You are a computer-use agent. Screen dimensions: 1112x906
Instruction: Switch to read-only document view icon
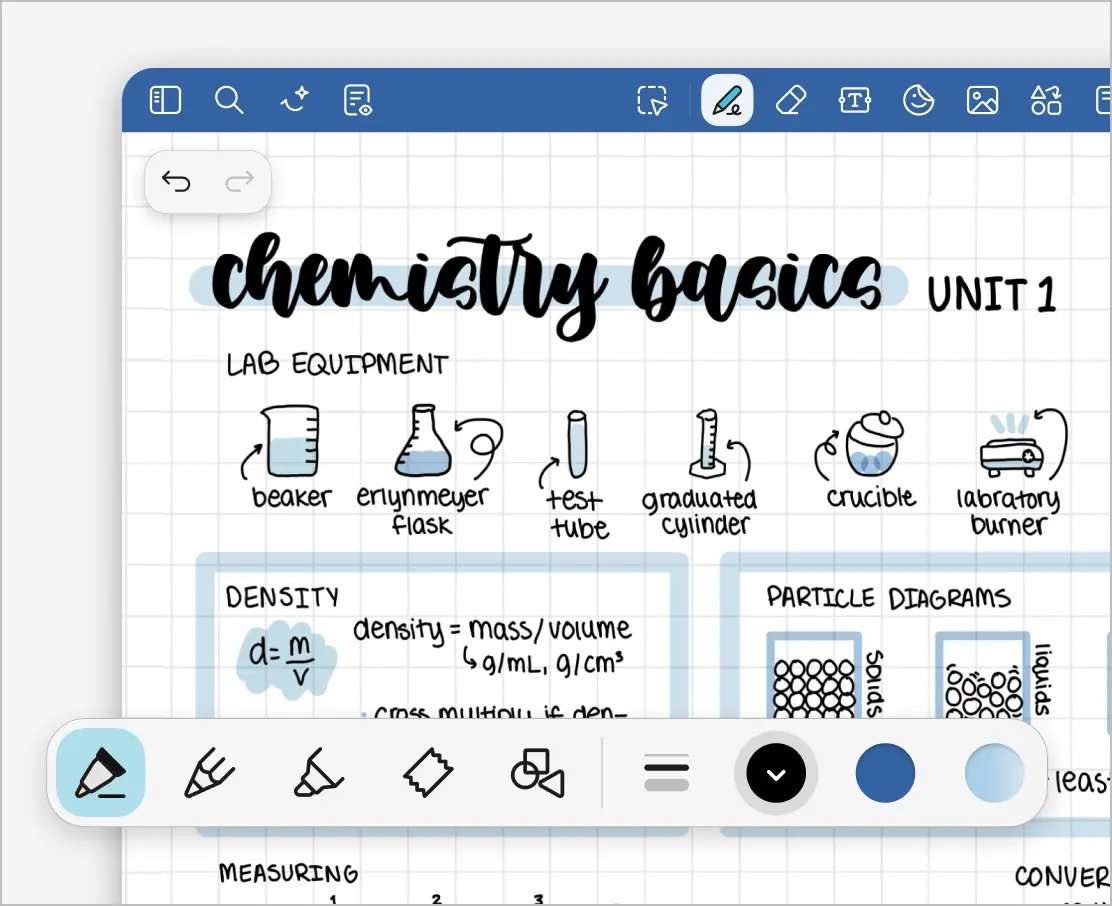tap(358, 100)
